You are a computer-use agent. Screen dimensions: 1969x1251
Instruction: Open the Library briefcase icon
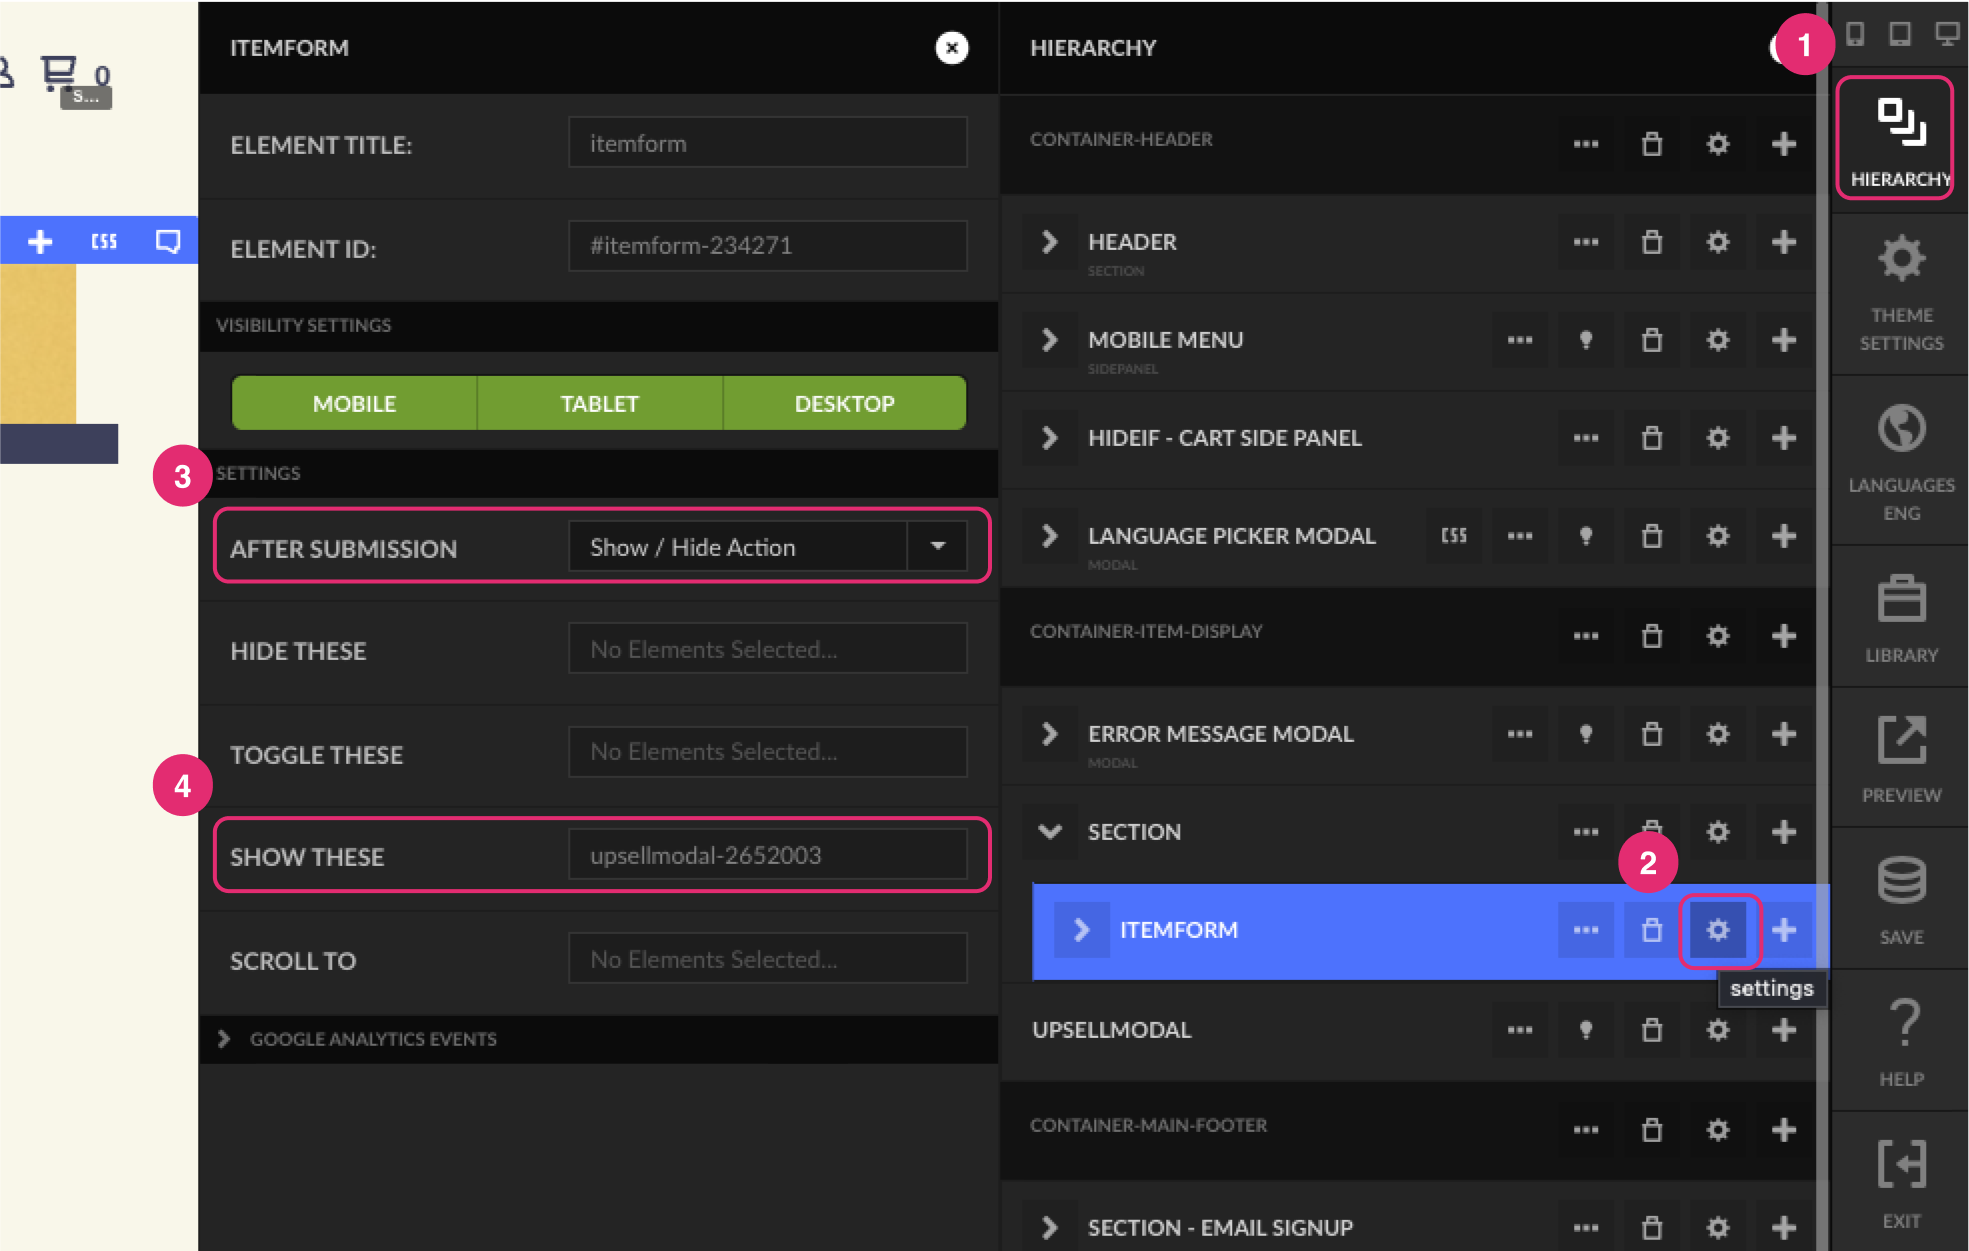point(1900,617)
